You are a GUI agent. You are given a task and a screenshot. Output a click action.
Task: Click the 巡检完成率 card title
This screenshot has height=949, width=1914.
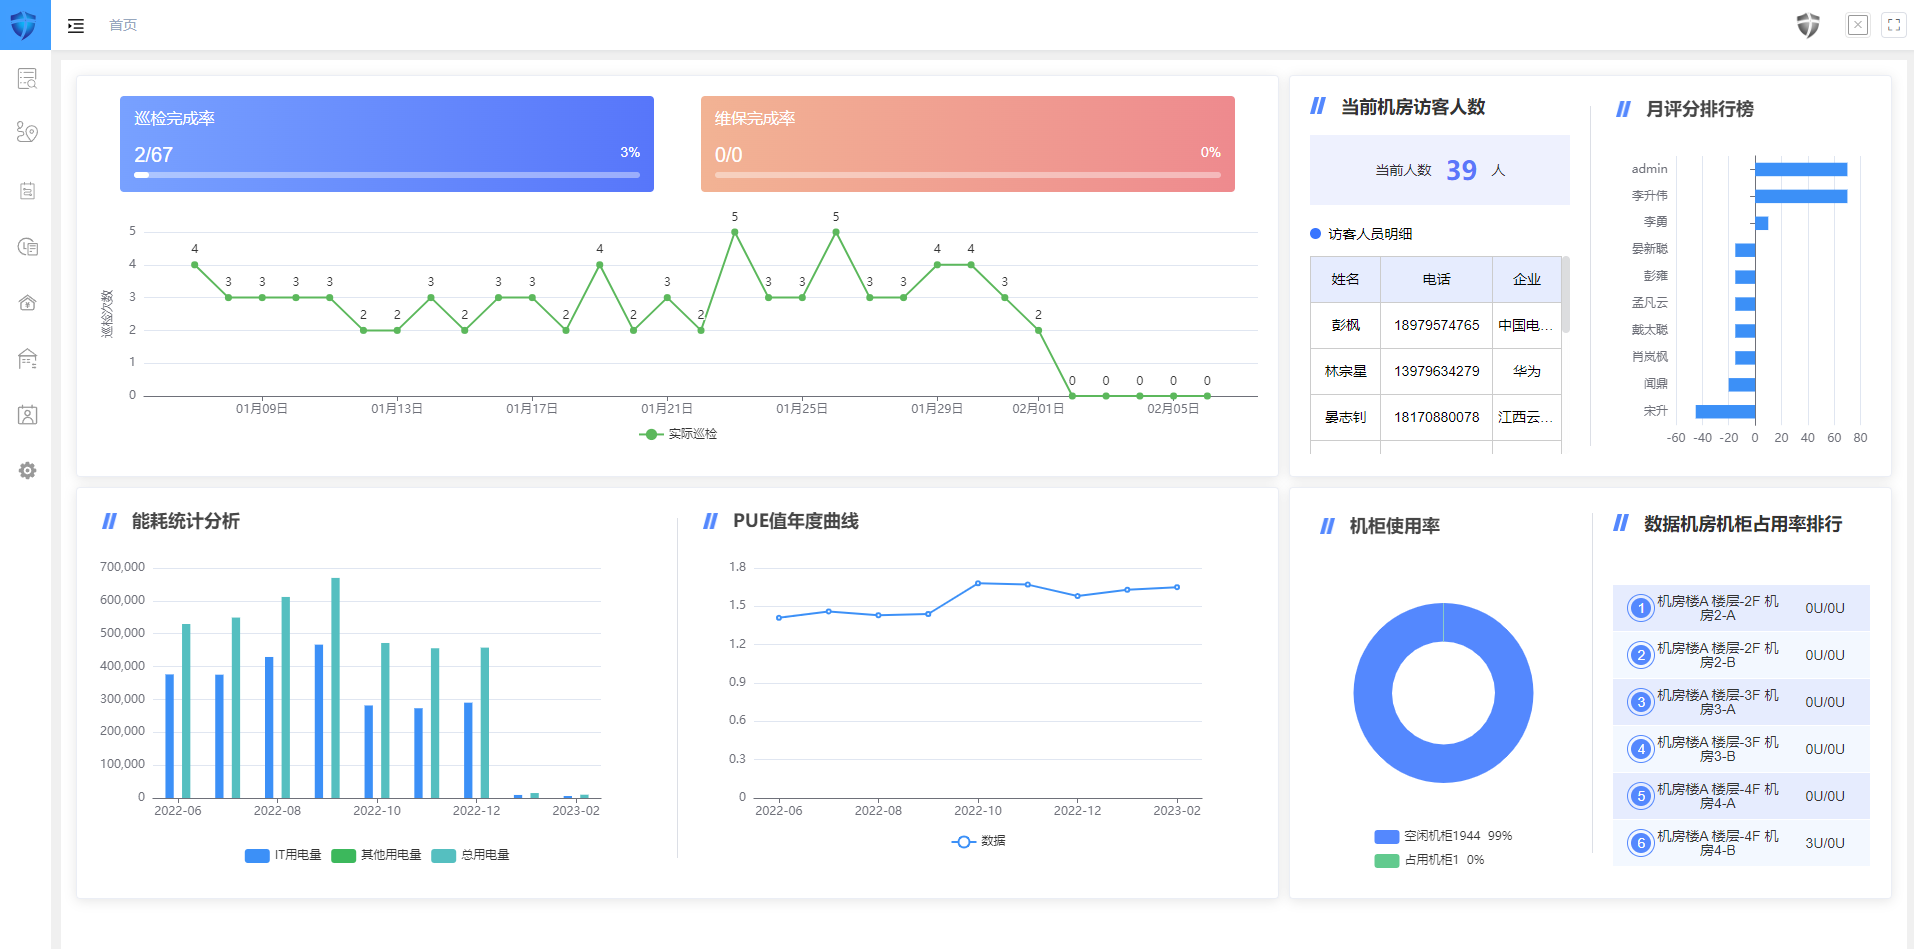pos(174,118)
